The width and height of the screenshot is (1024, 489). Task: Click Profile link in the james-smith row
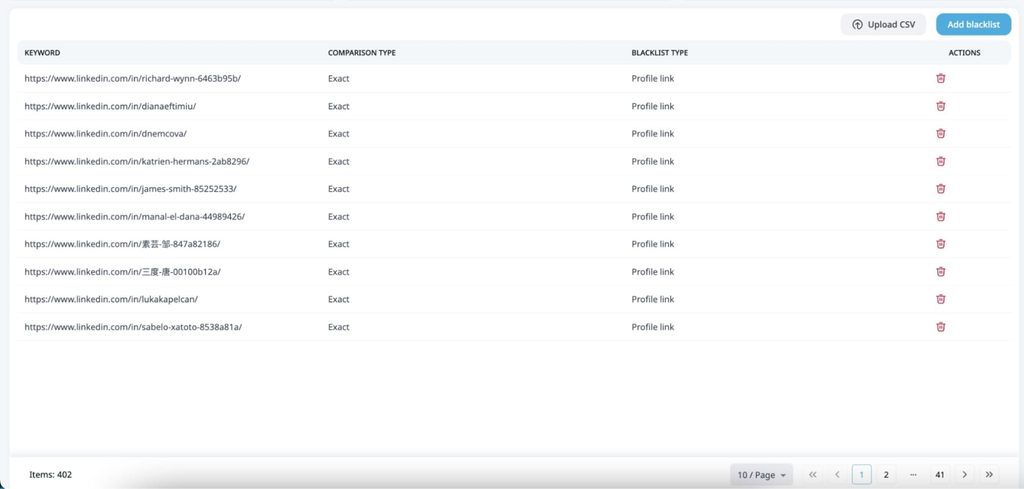[652, 189]
